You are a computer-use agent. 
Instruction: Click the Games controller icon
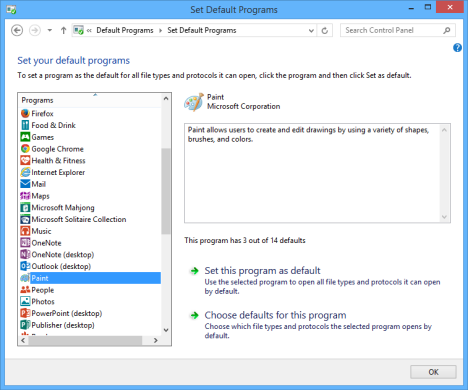pos(25,137)
